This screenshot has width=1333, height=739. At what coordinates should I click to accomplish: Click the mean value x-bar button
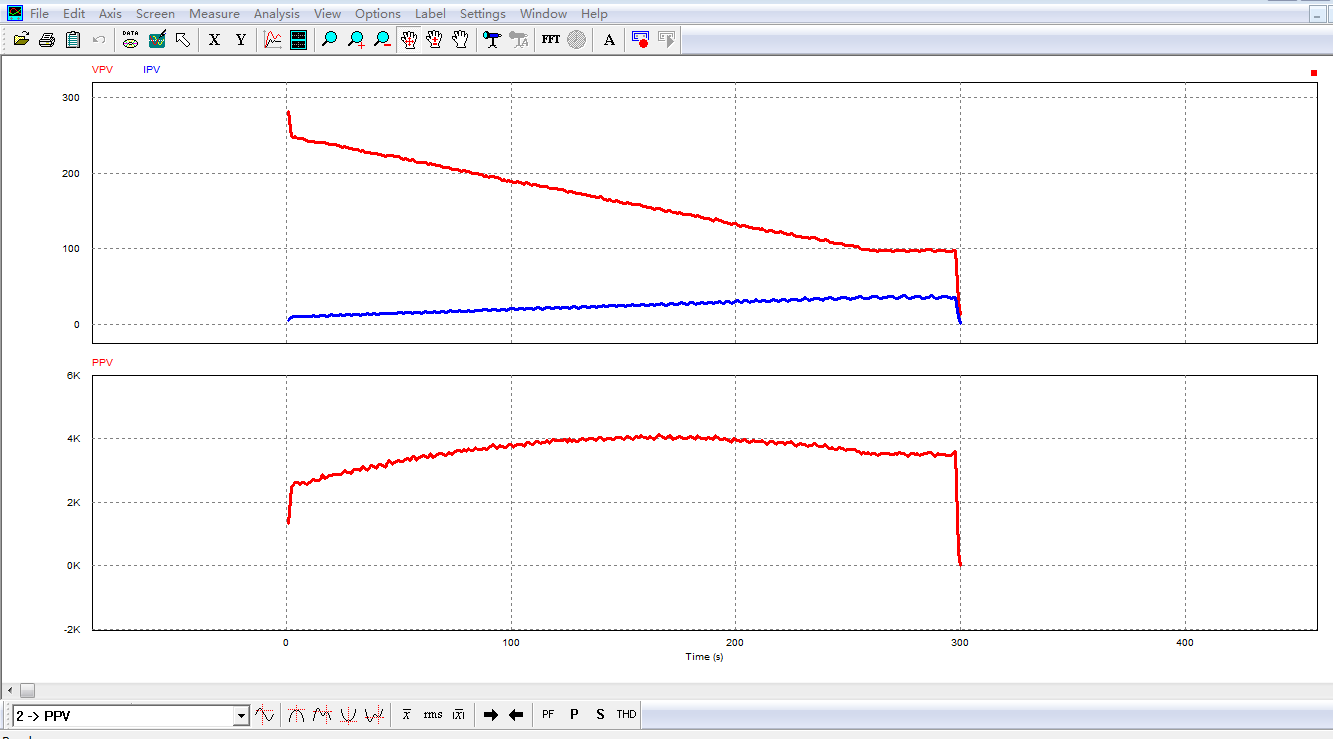coord(407,715)
